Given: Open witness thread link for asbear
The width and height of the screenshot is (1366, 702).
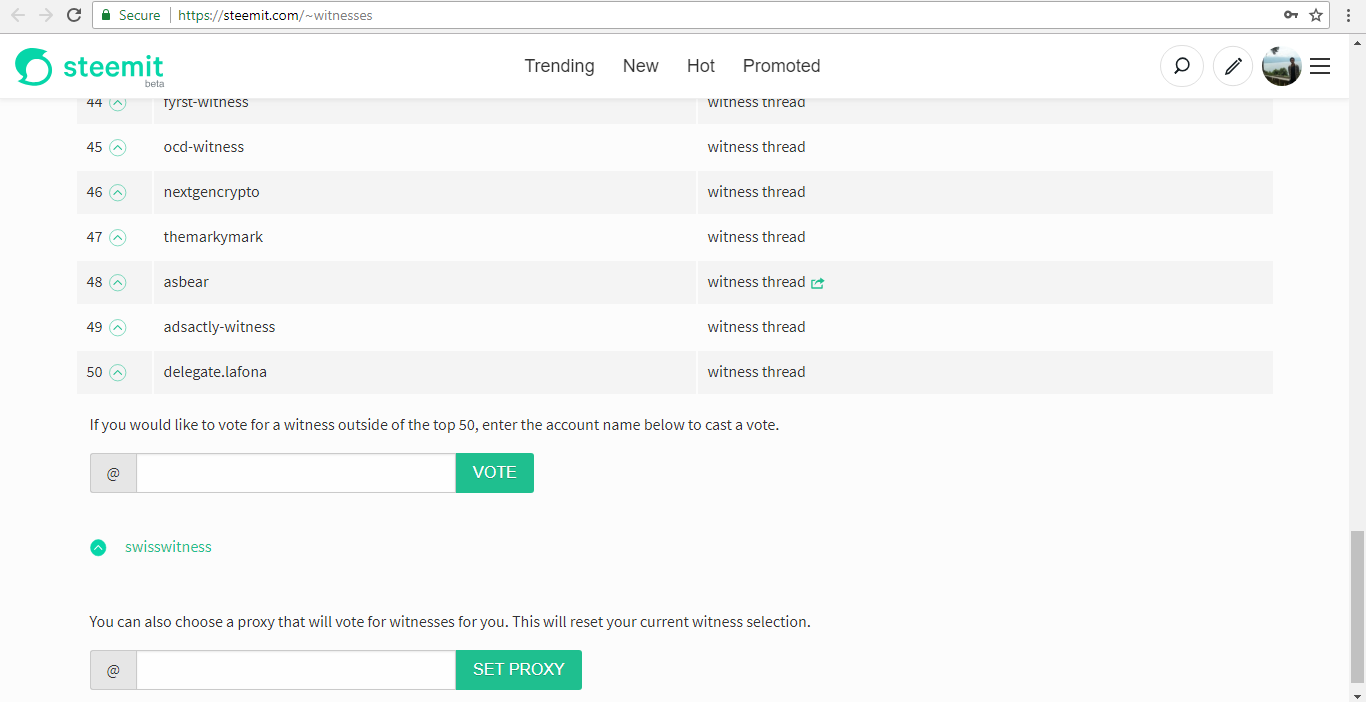Looking at the screenshot, I should click(756, 282).
